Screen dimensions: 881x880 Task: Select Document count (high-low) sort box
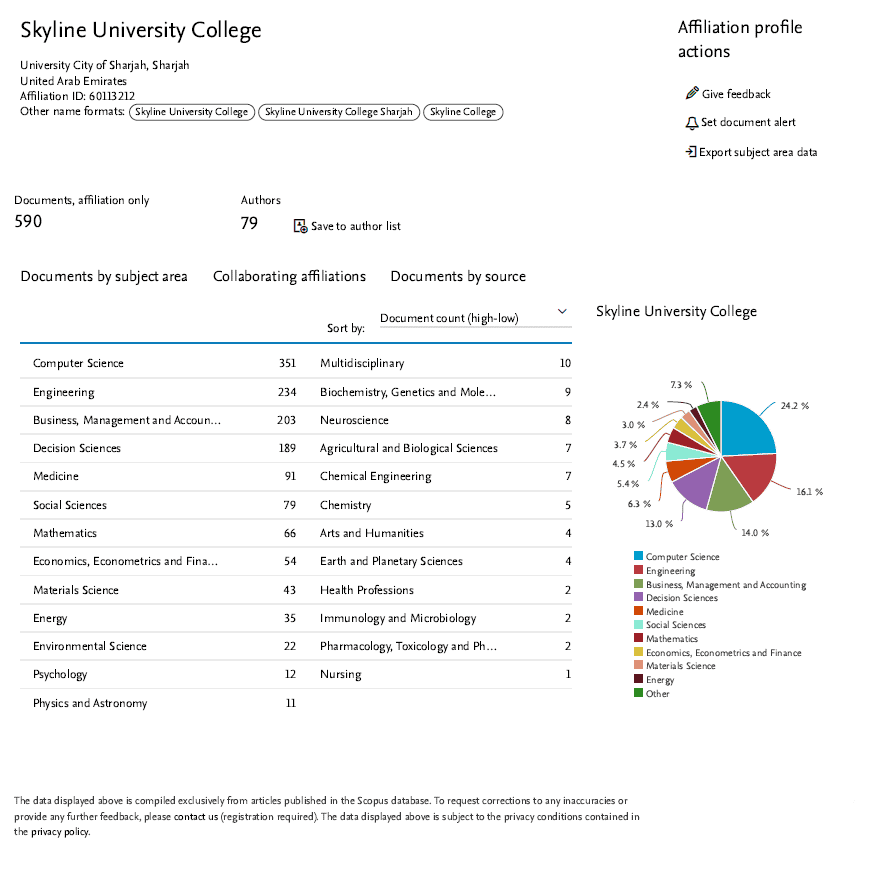(476, 318)
